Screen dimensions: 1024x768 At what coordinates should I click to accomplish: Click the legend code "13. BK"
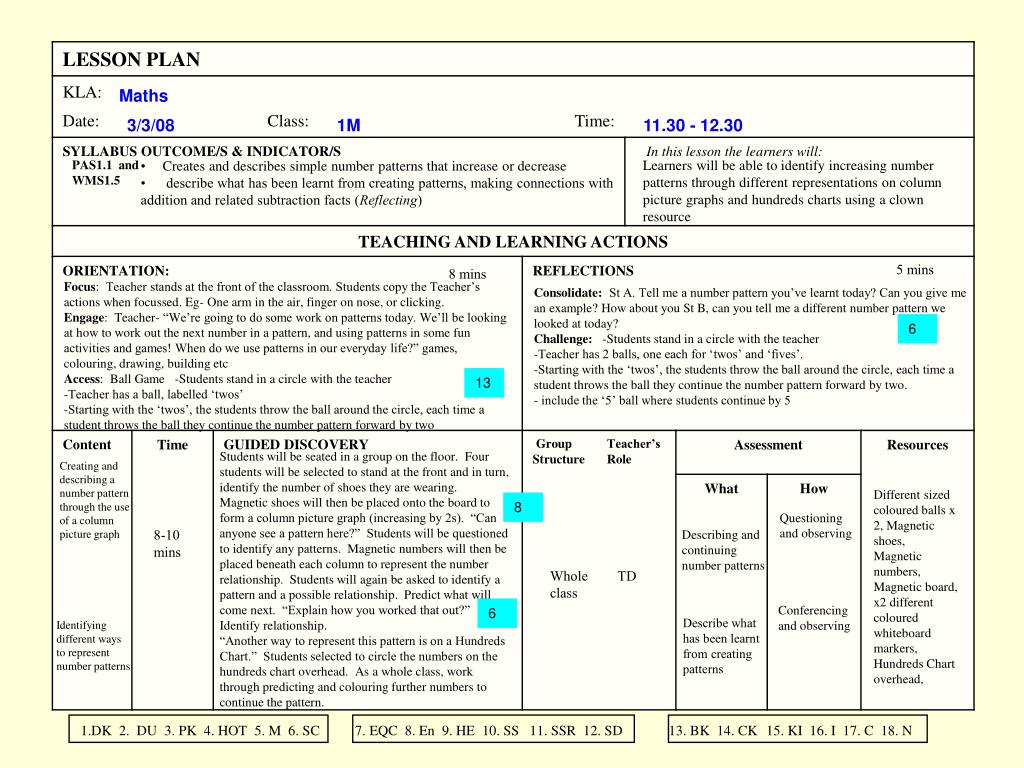(690, 731)
